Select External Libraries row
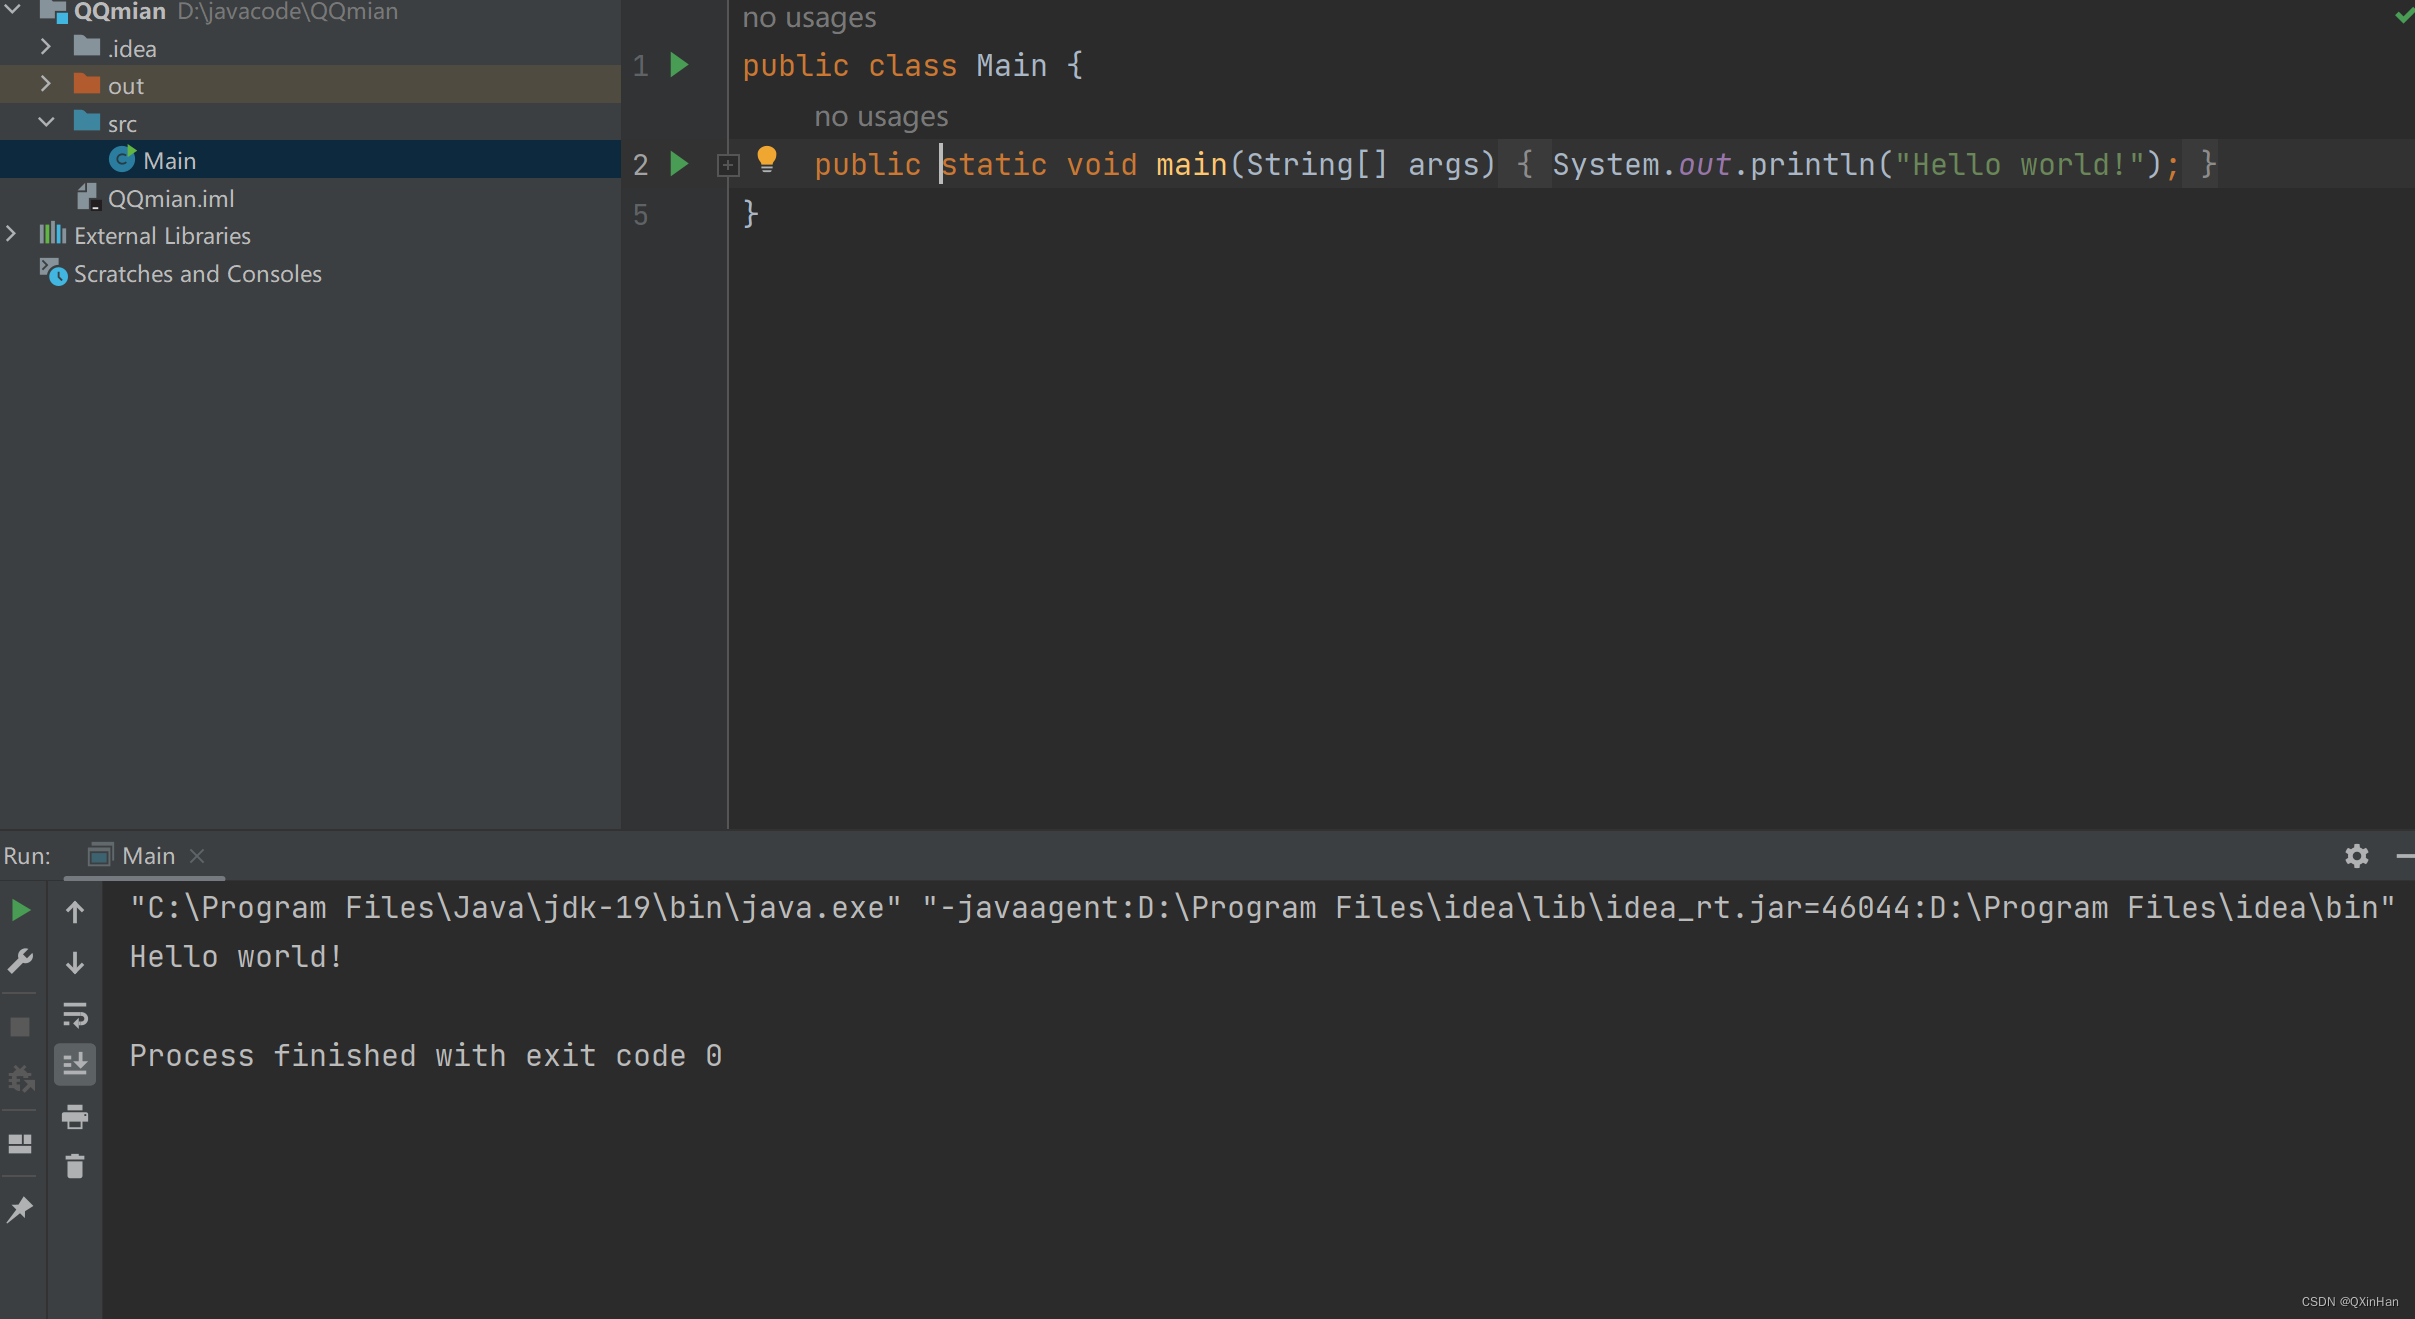Viewport: 2415px width, 1319px height. click(310, 235)
